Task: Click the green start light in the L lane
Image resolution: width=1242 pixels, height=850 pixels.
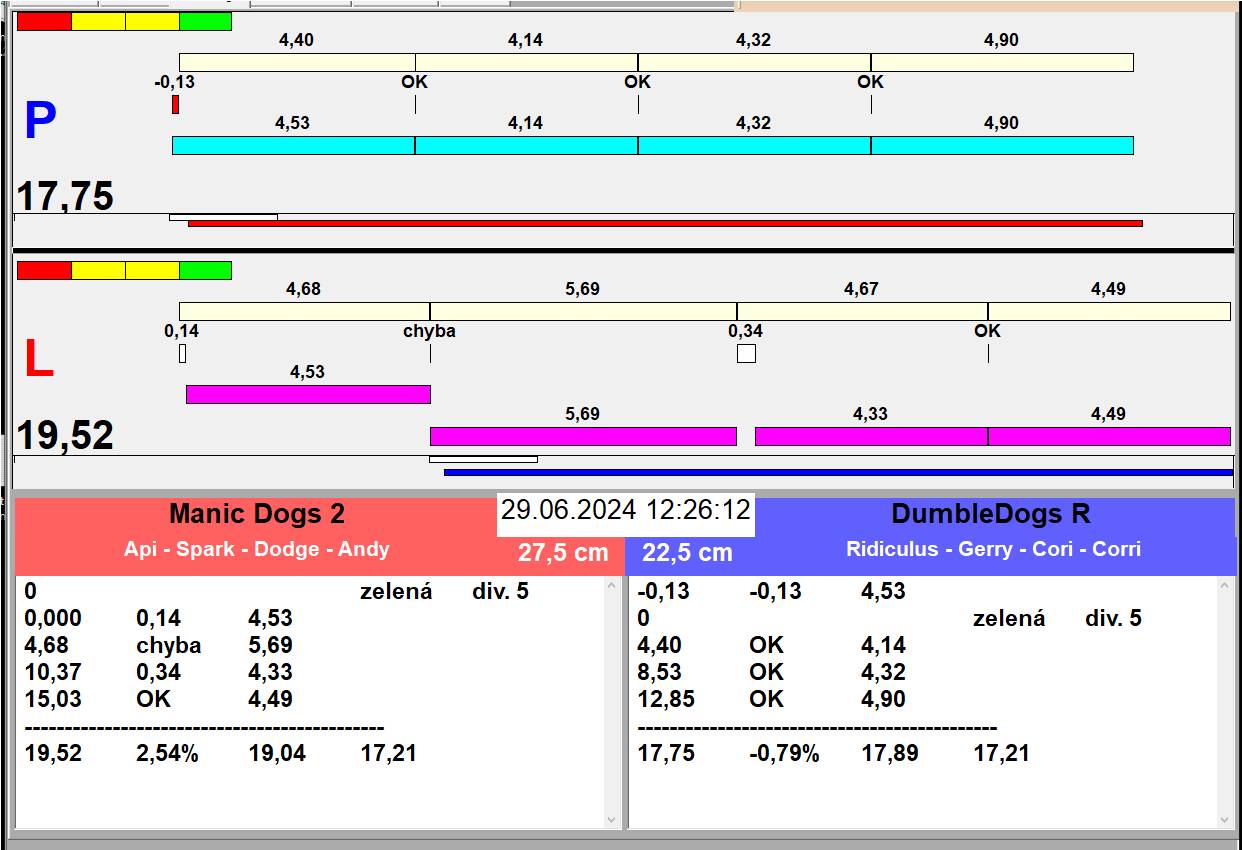Action: [205, 270]
